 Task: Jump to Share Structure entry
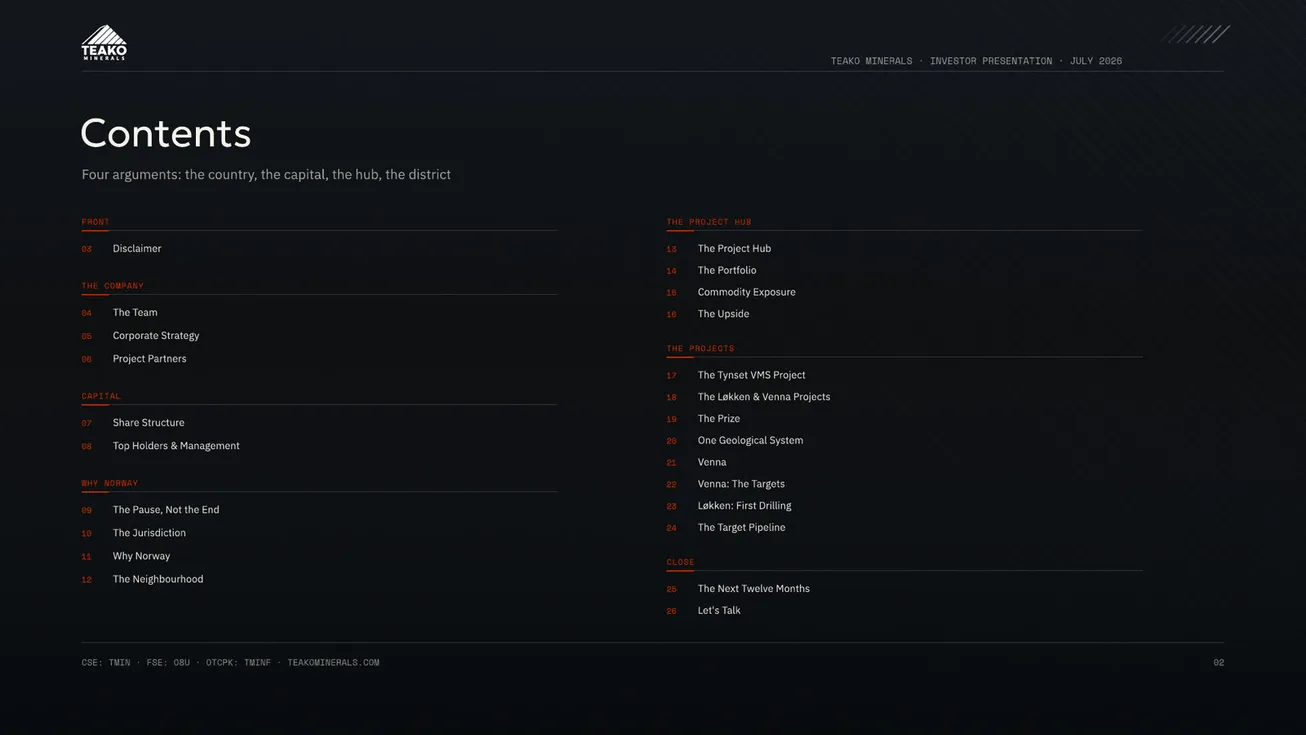[149, 423]
